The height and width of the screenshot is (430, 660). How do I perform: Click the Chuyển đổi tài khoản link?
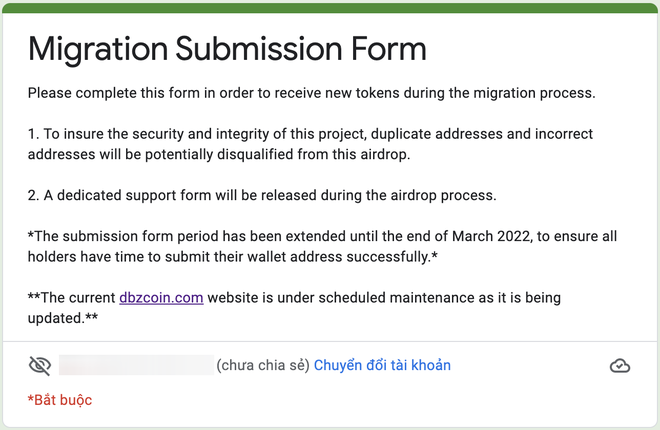click(382, 366)
